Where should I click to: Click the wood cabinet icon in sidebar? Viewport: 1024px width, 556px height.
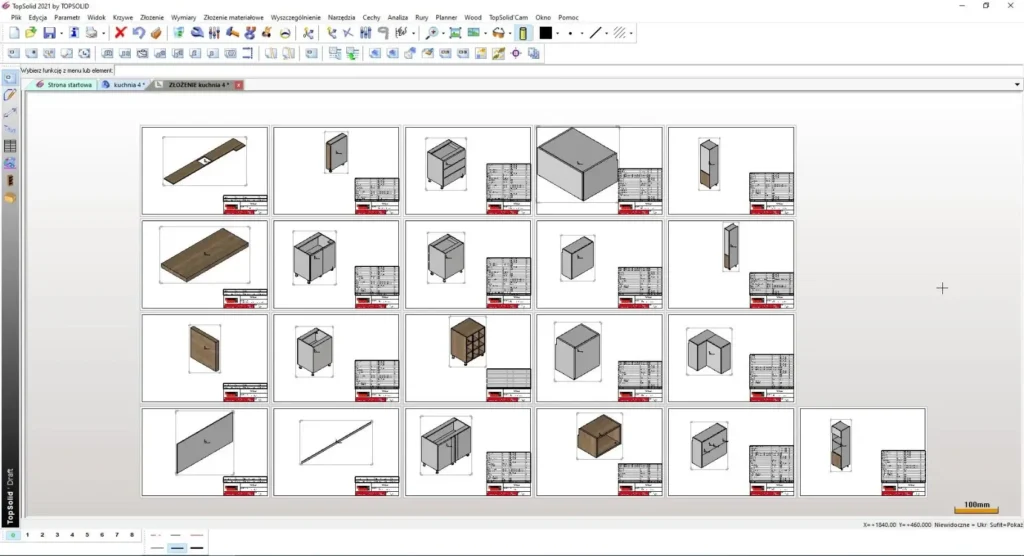tap(10, 180)
